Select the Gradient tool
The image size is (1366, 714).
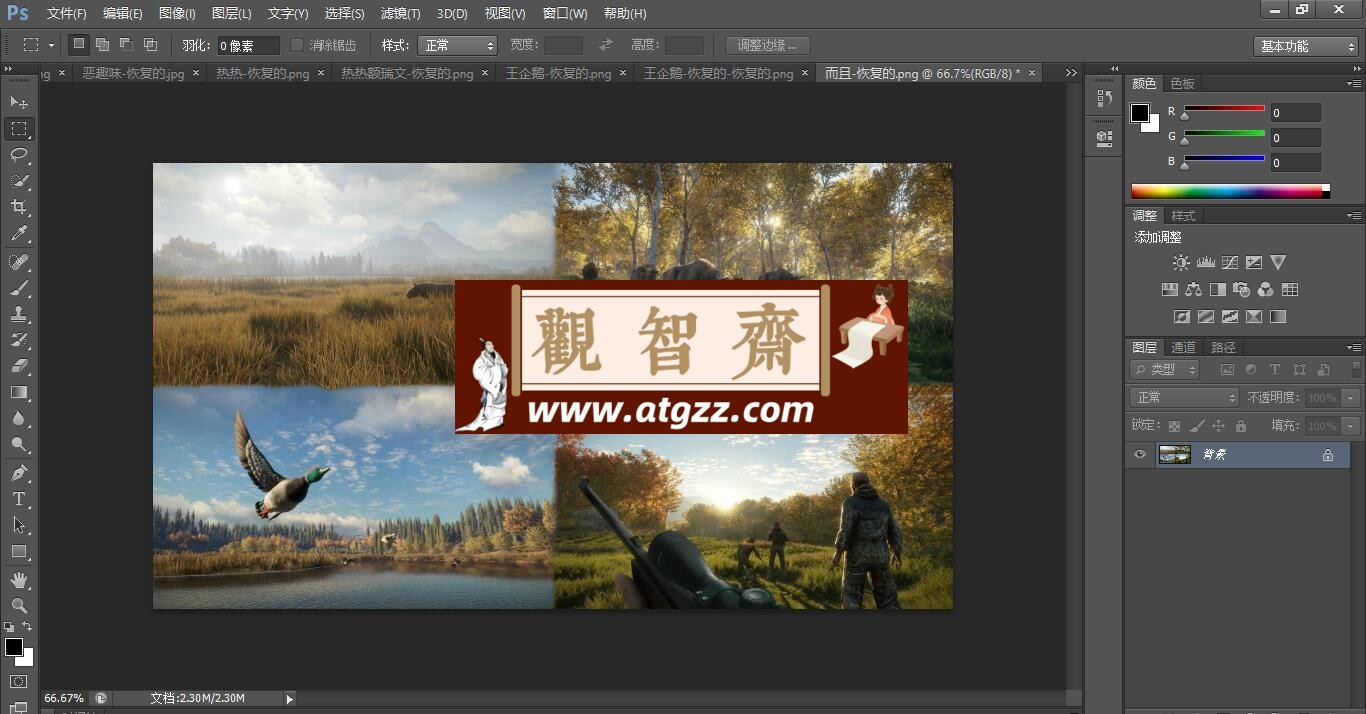[19, 392]
